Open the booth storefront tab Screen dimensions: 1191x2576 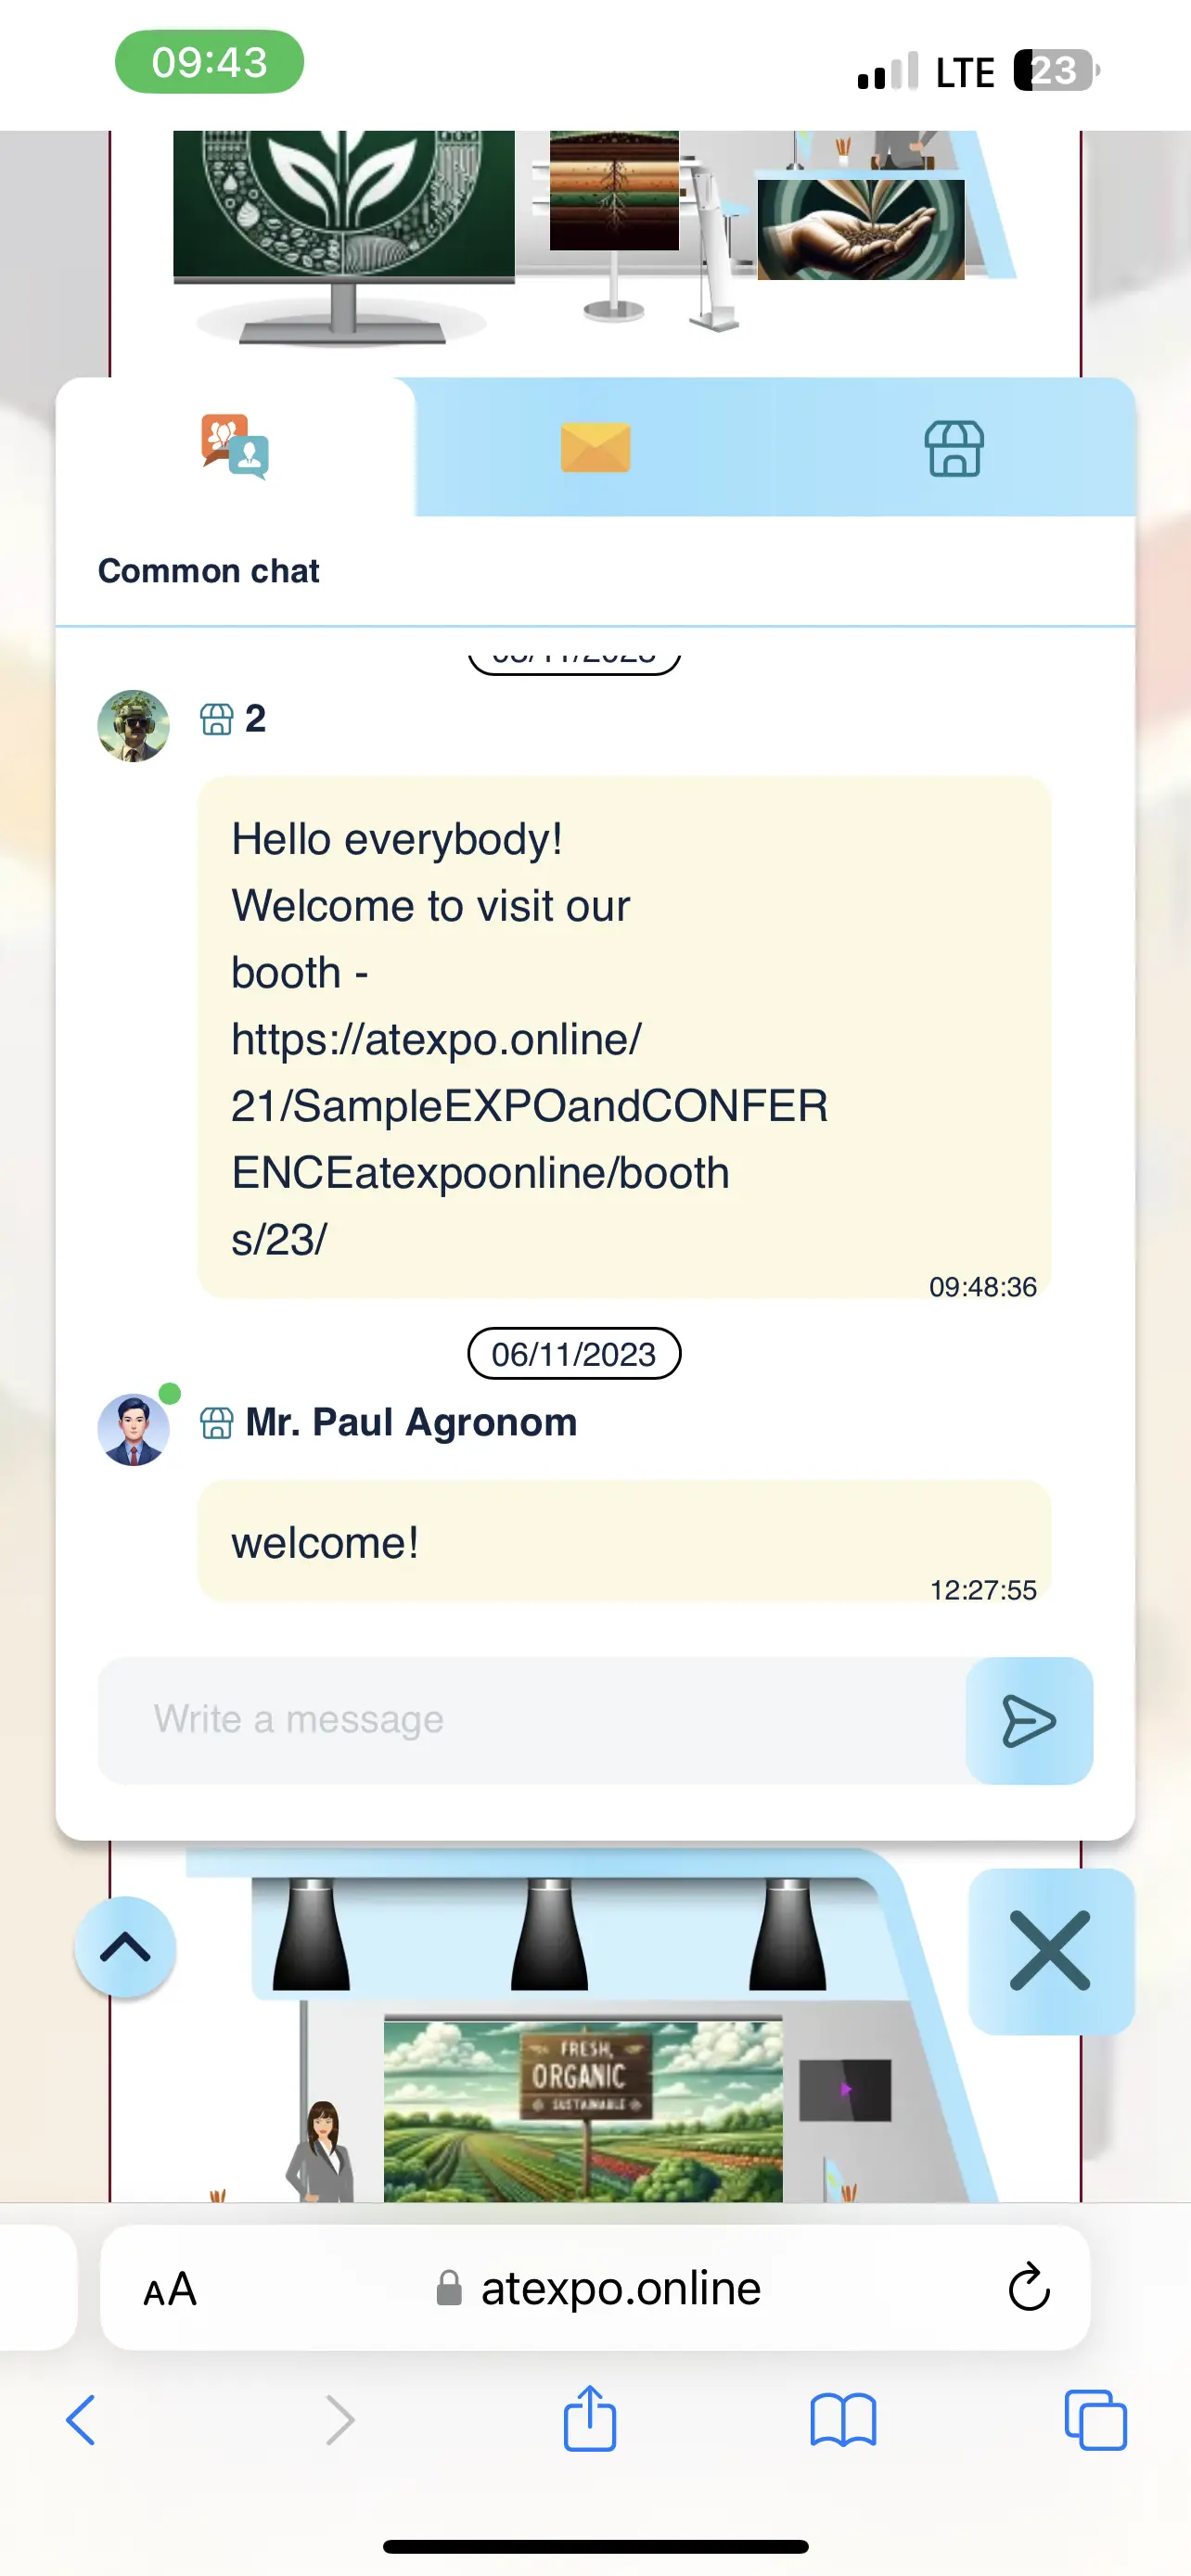(x=954, y=448)
